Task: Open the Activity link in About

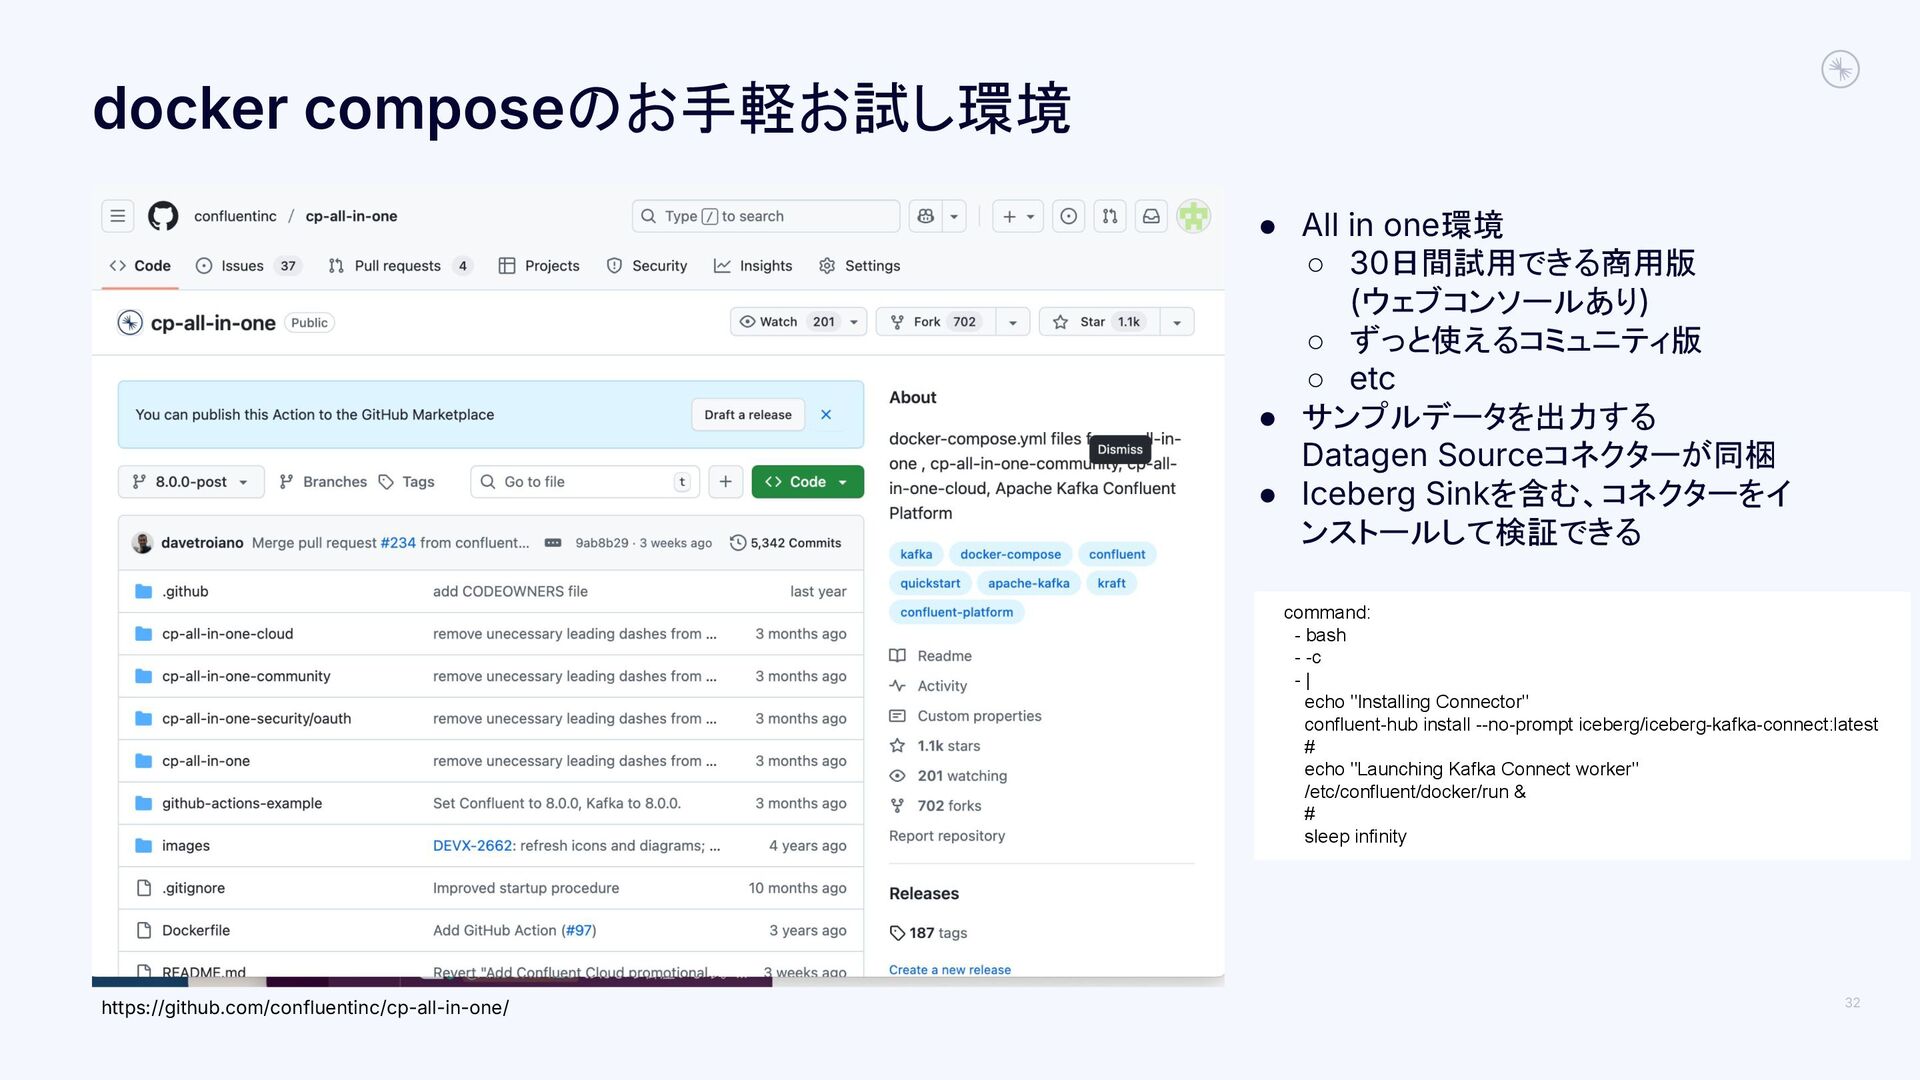Action: click(929, 686)
